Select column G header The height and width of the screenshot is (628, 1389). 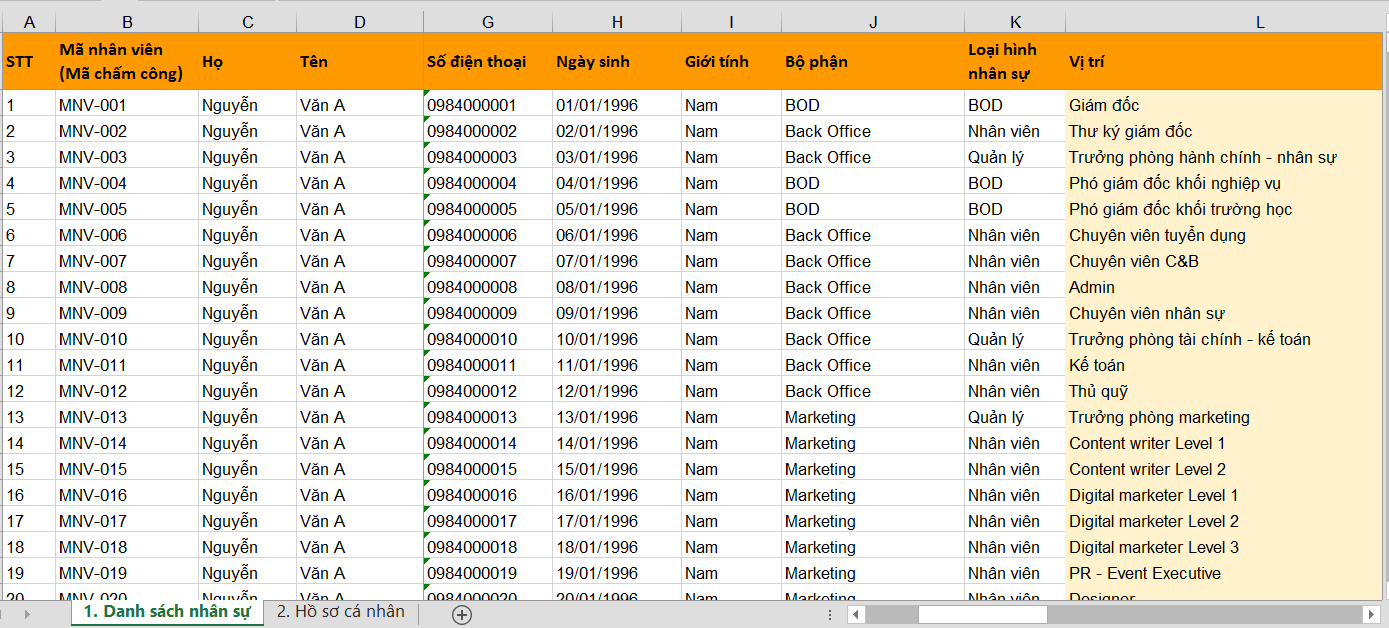coord(488,22)
